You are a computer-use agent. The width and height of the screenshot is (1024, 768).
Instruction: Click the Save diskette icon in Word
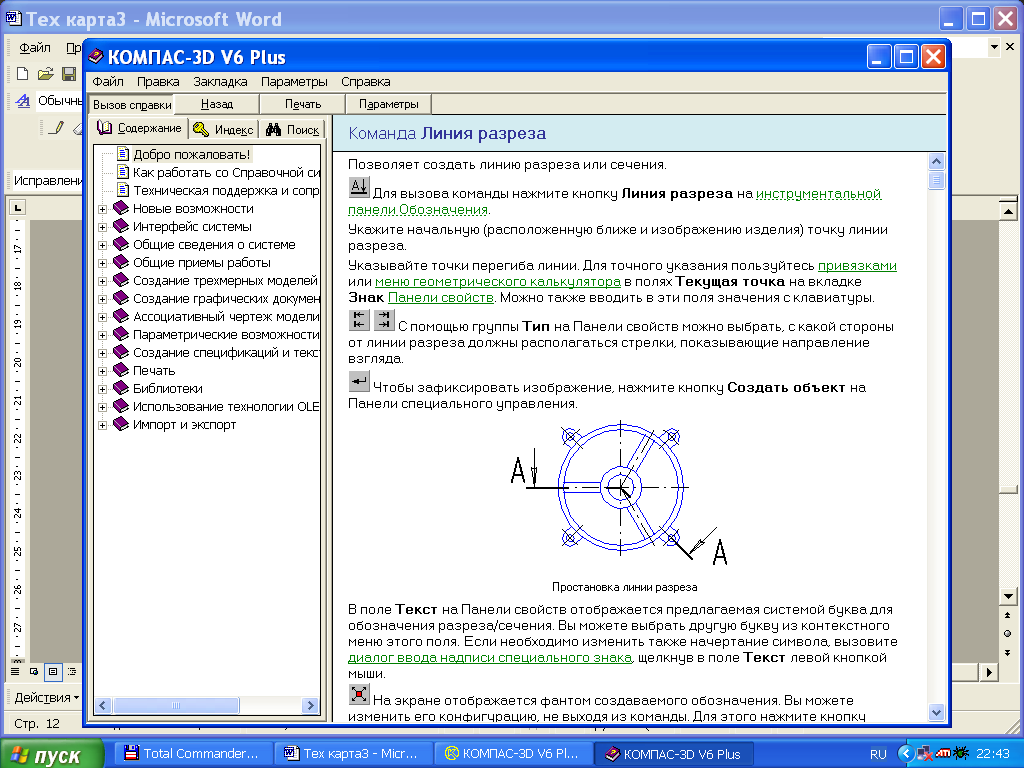coord(69,74)
